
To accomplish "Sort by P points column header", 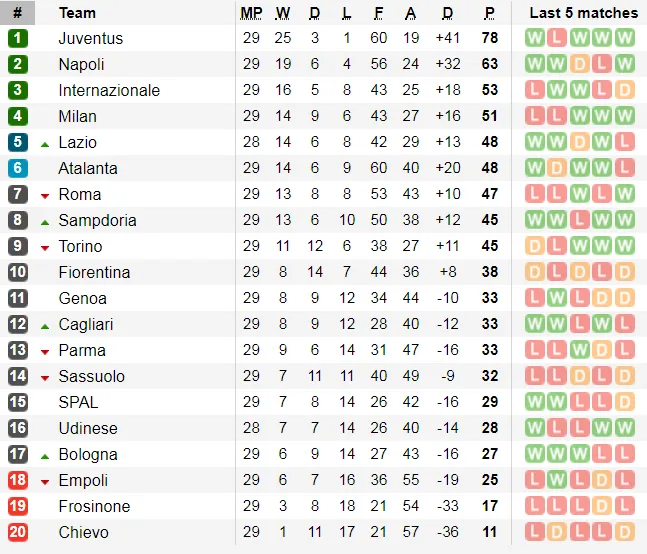I will click(x=489, y=13).
